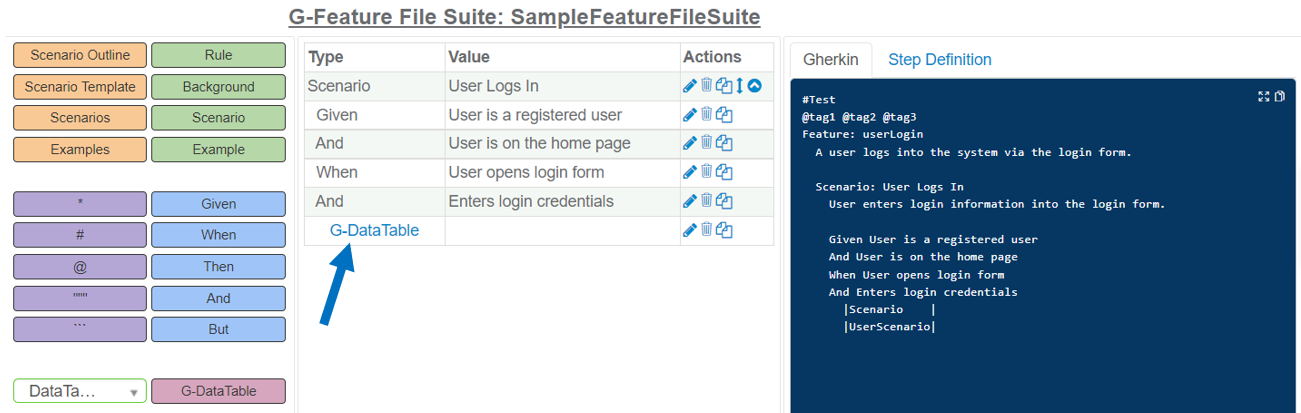Click the Type column header

point(374,57)
